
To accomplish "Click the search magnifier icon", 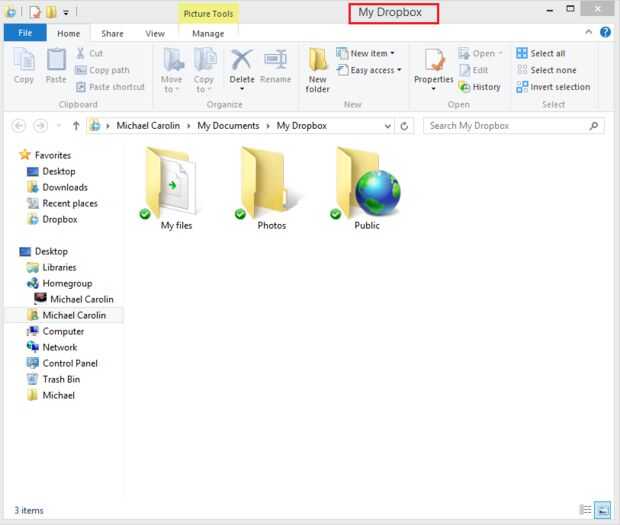I will point(594,126).
